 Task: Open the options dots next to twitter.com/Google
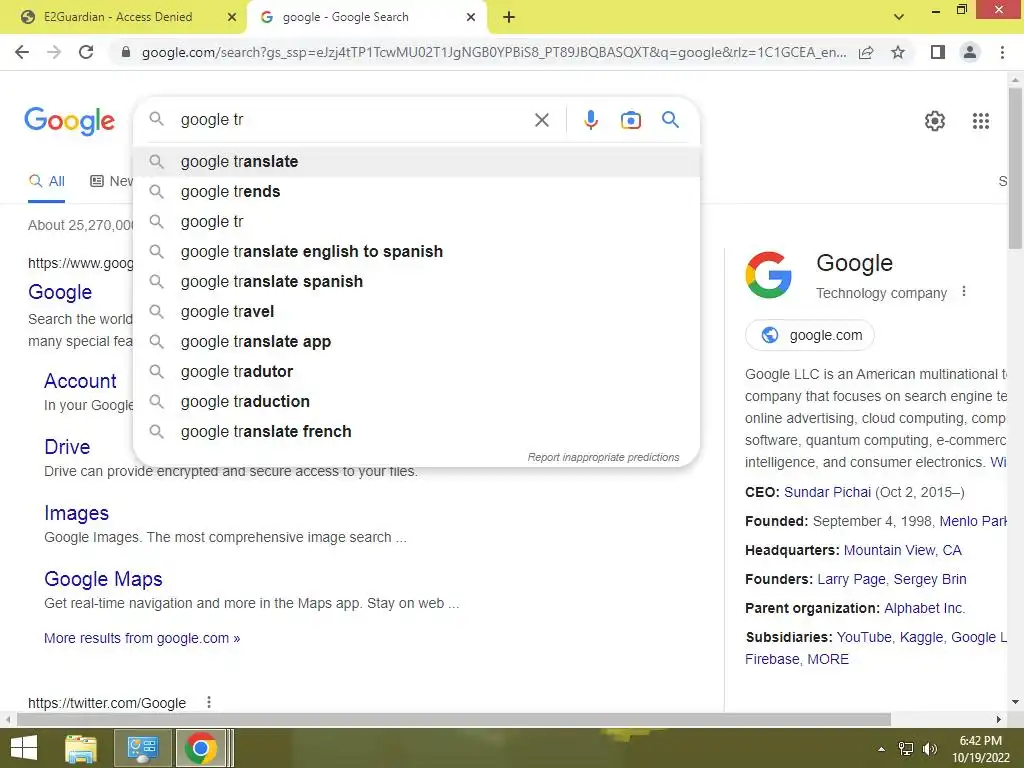tap(209, 702)
